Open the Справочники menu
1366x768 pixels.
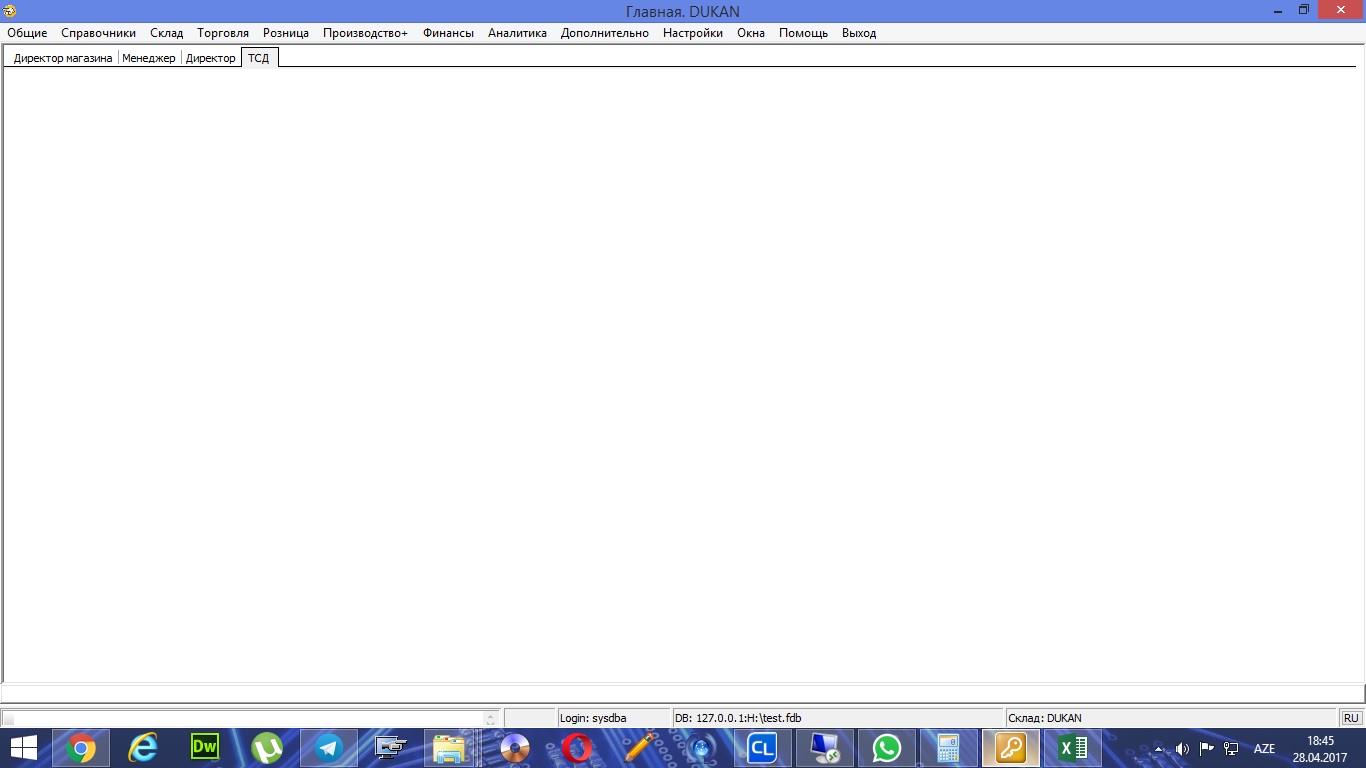click(x=98, y=33)
